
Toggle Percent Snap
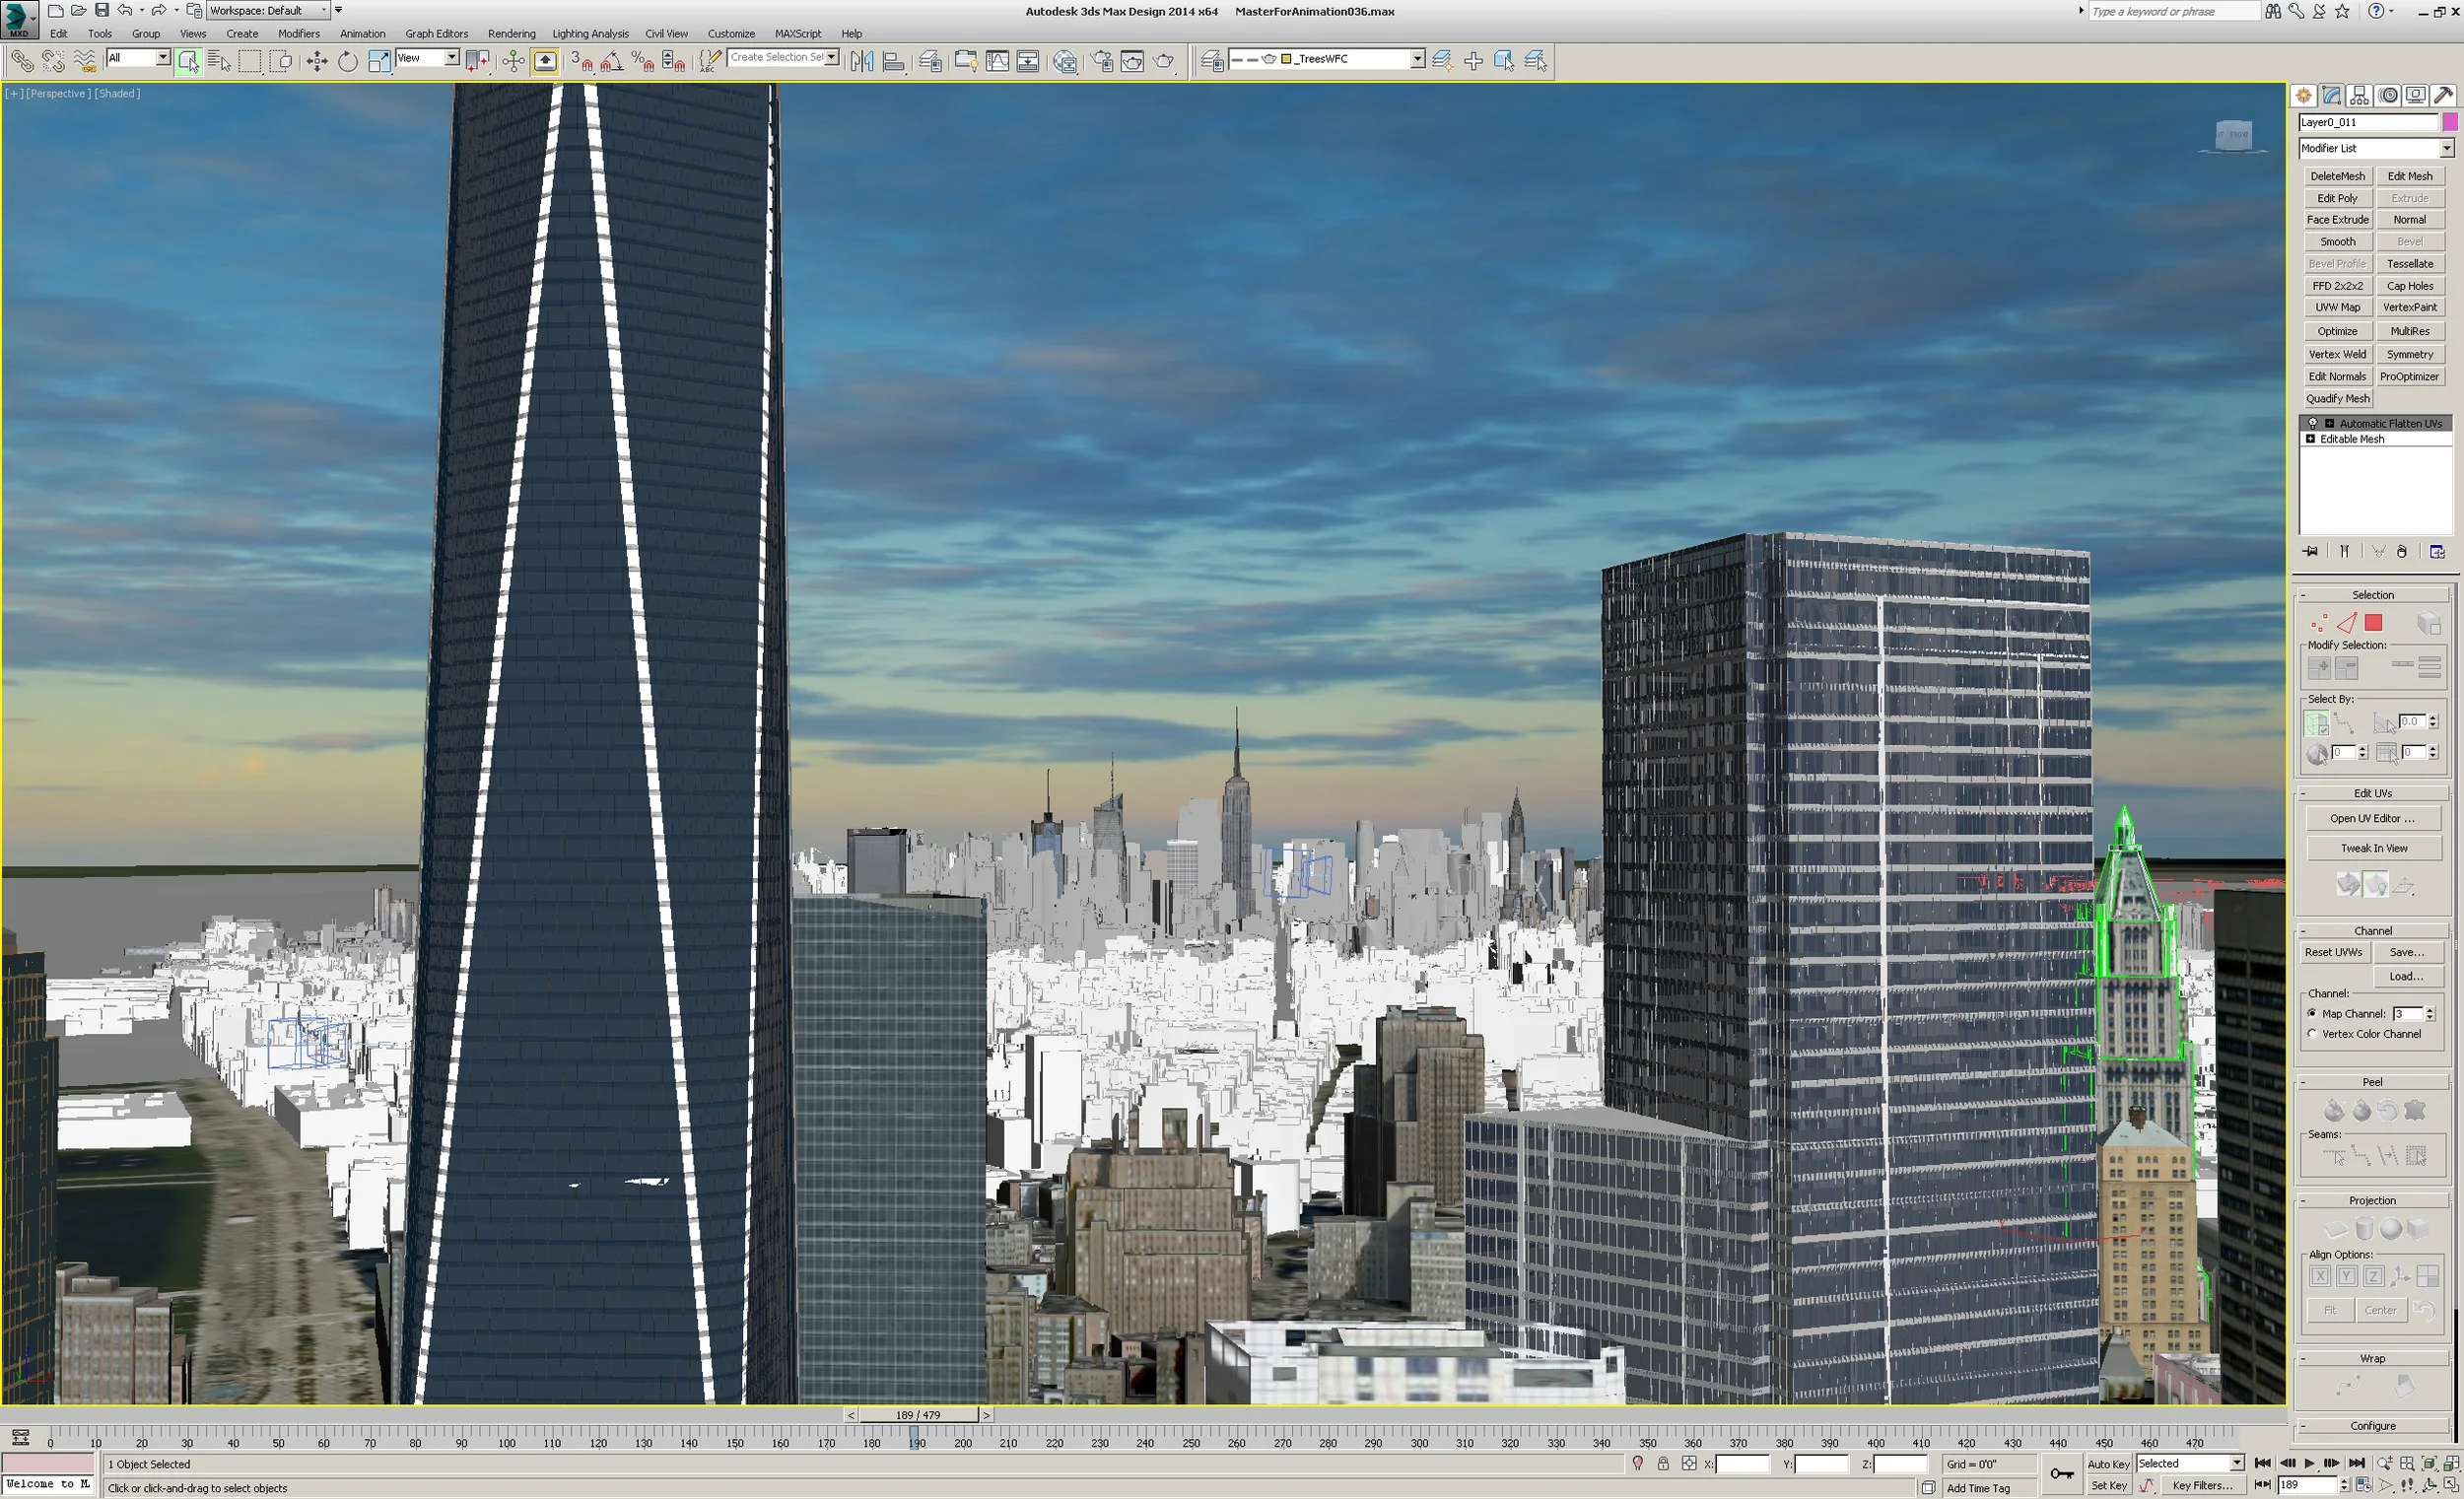[643, 61]
